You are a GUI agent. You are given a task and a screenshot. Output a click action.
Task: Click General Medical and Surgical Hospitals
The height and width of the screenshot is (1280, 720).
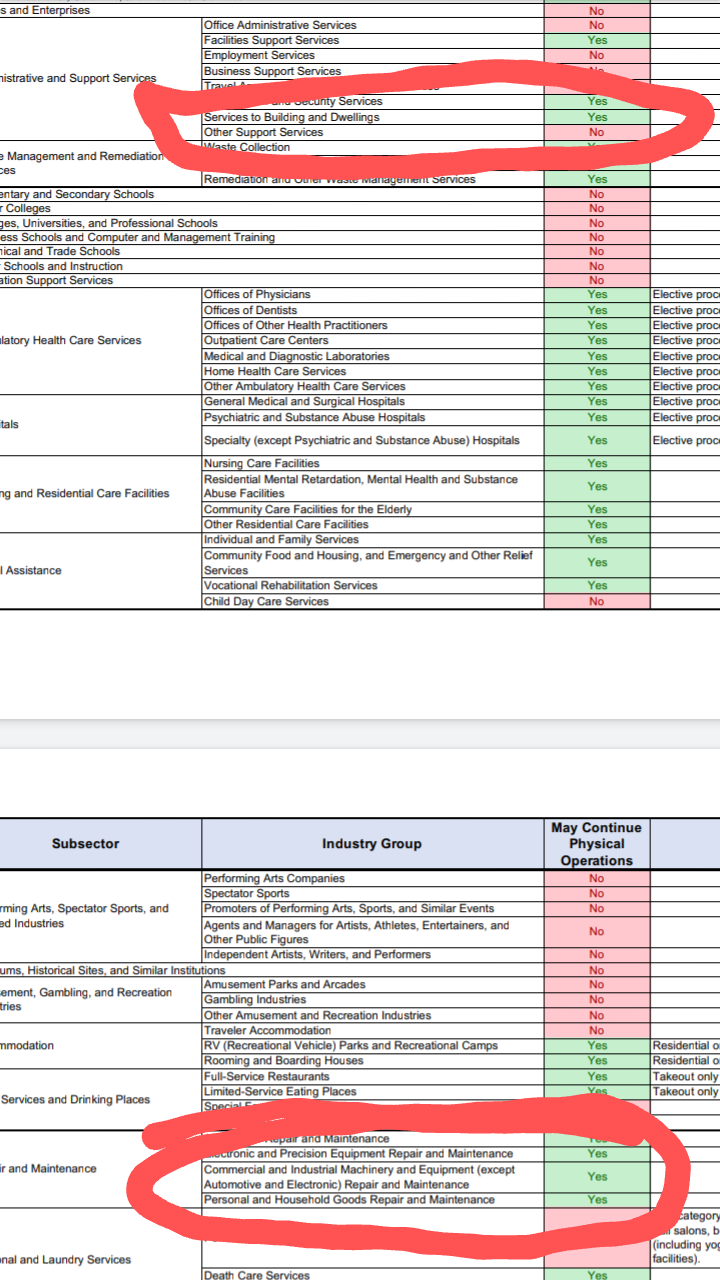point(373,402)
